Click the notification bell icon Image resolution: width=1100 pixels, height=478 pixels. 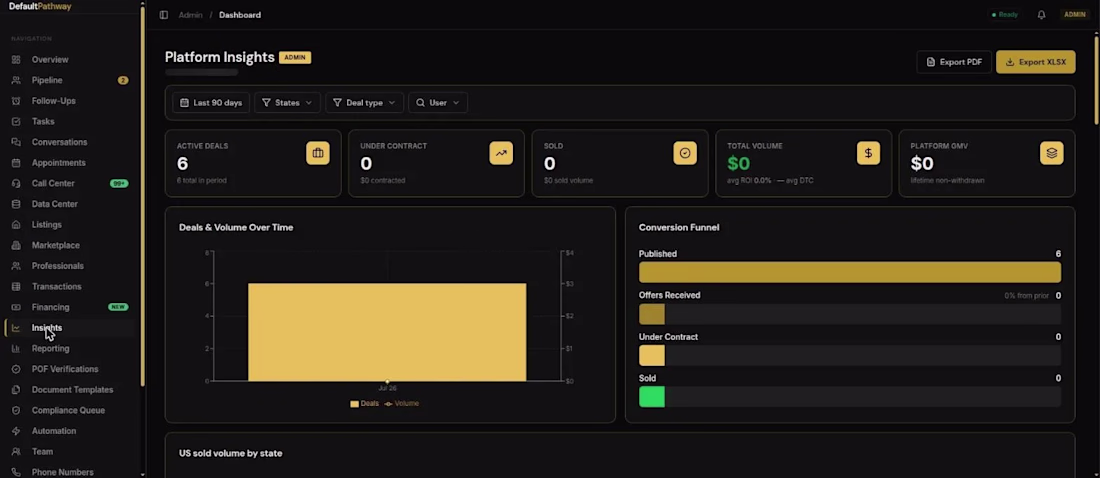point(1041,15)
